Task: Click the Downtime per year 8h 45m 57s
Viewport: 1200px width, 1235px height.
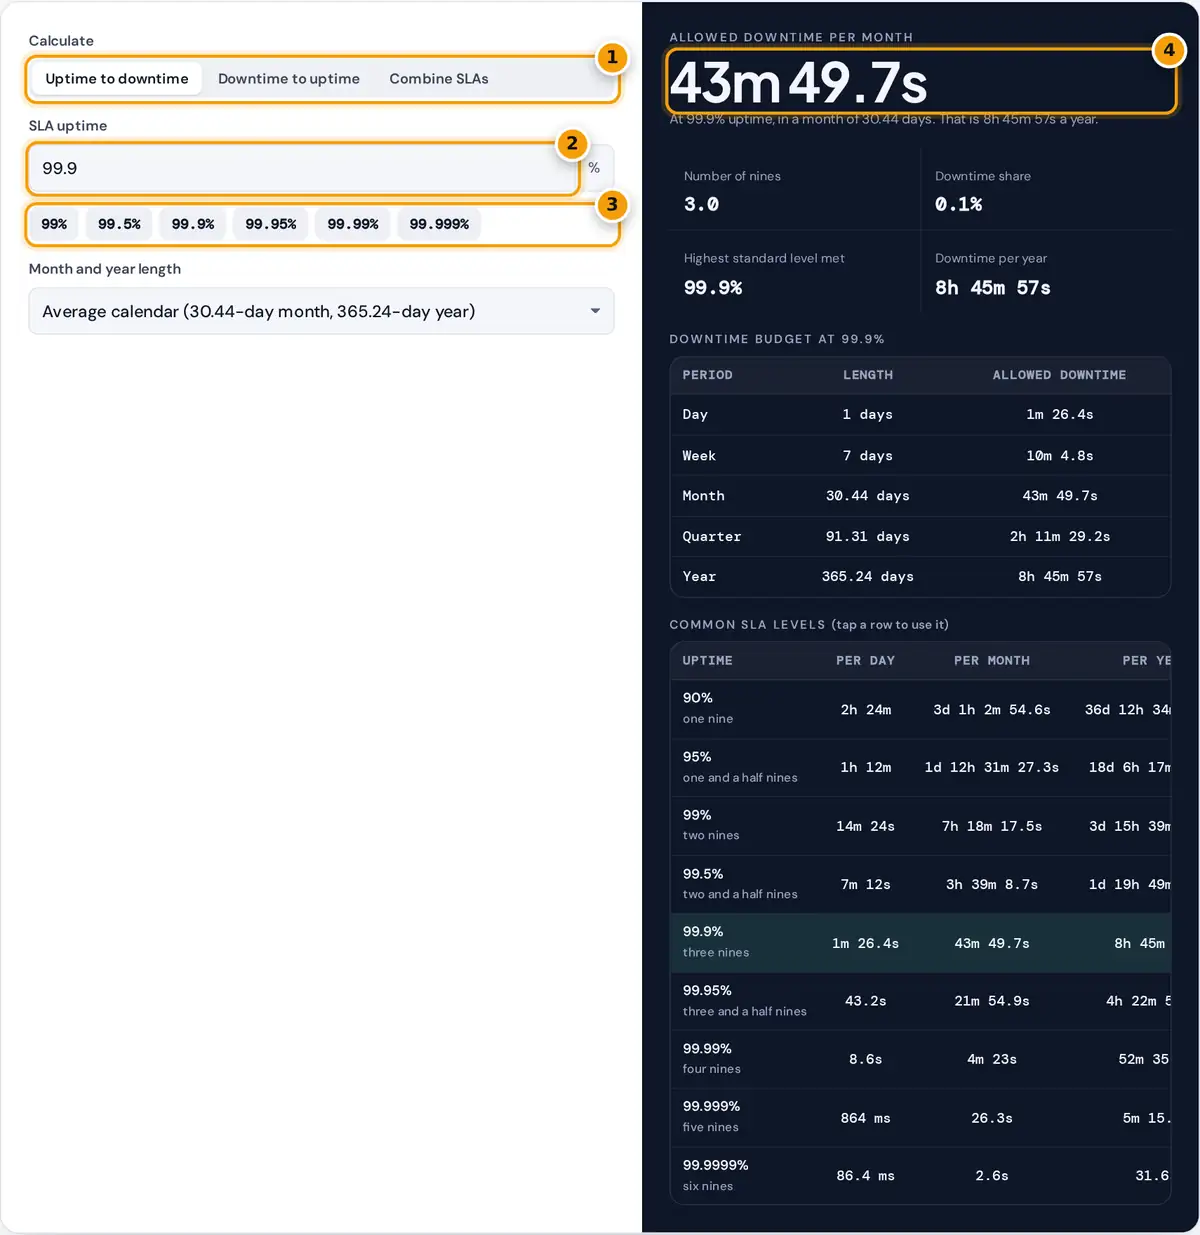Action: [993, 288]
